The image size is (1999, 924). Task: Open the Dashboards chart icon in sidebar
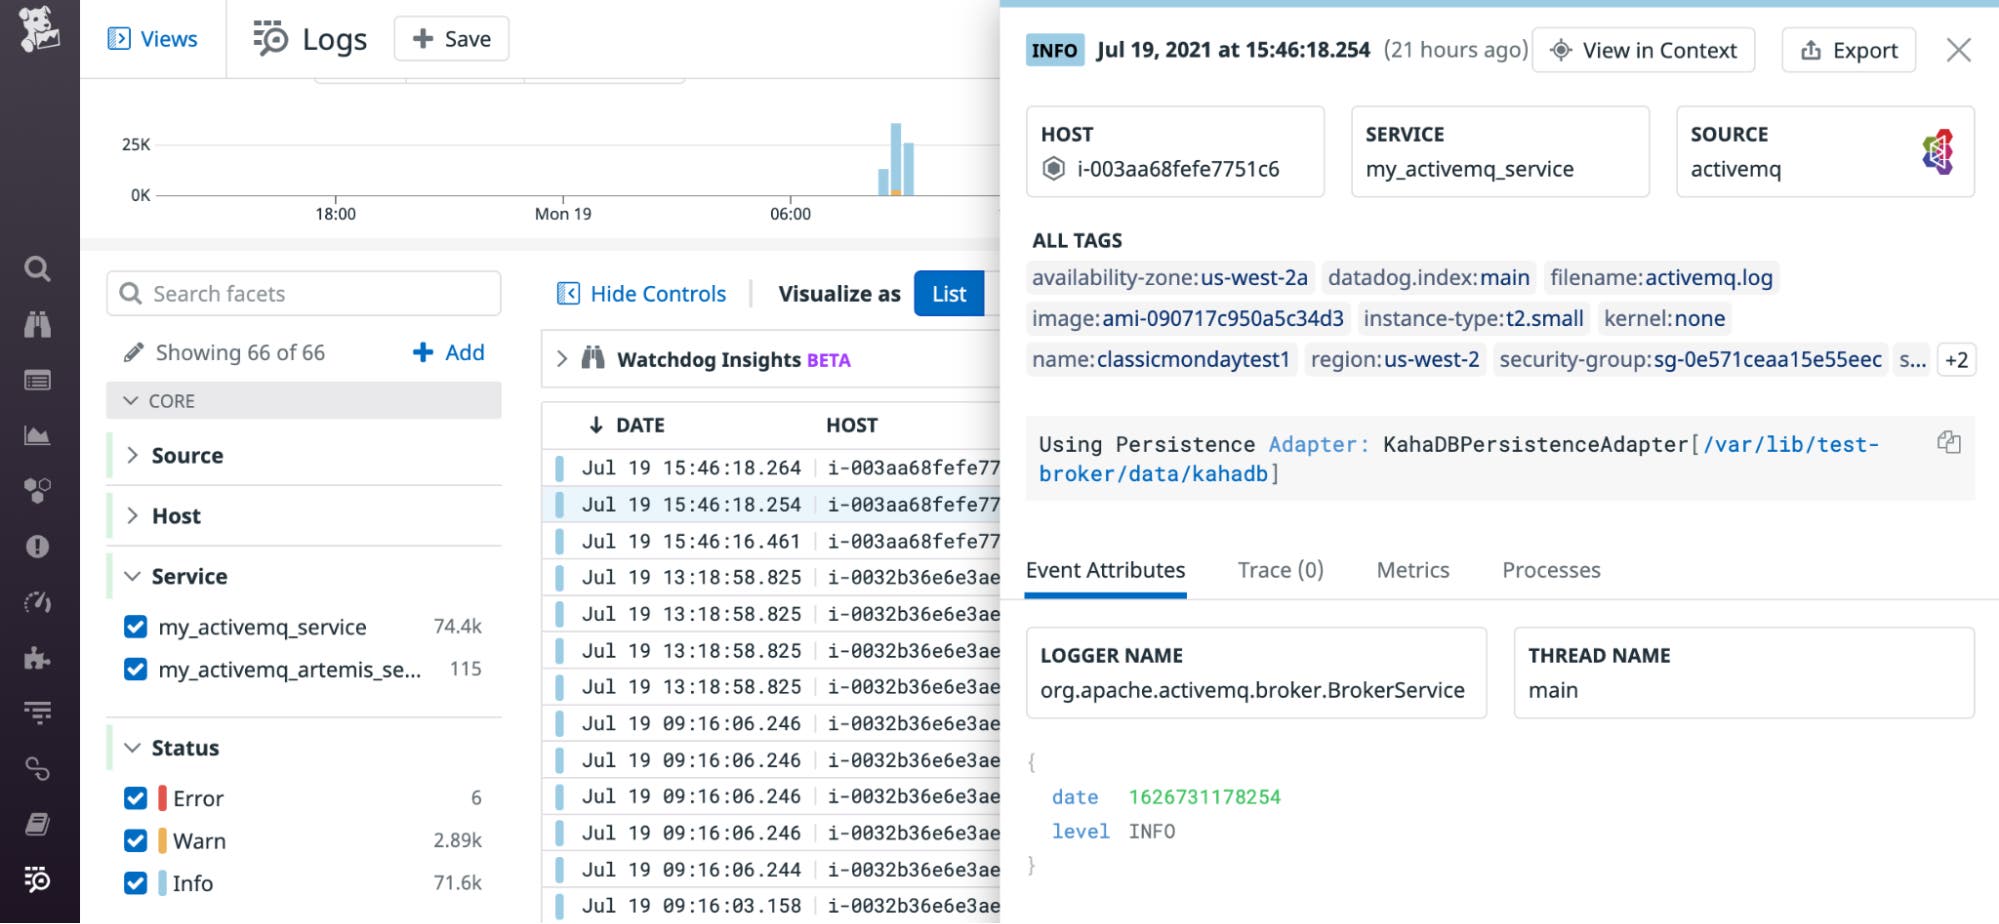37,434
